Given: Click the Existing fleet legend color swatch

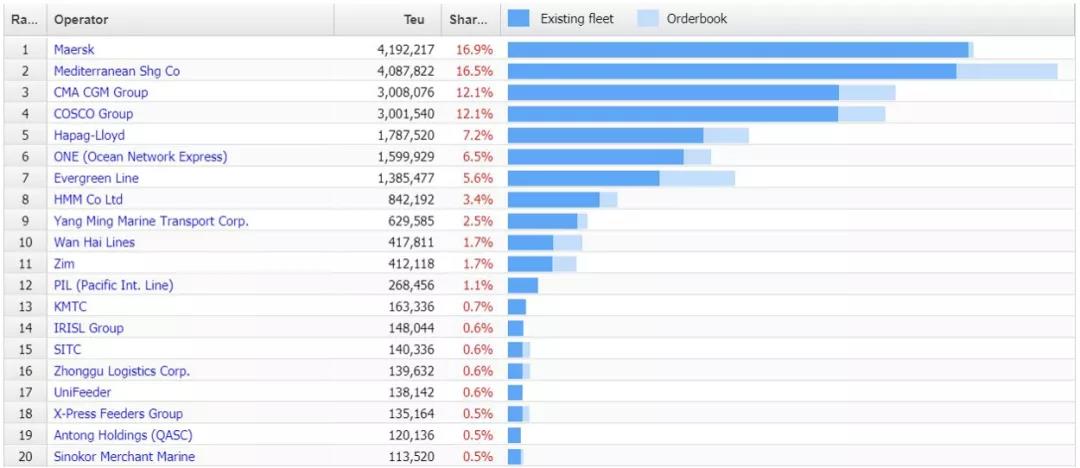Looking at the screenshot, I should click(518, 19).
